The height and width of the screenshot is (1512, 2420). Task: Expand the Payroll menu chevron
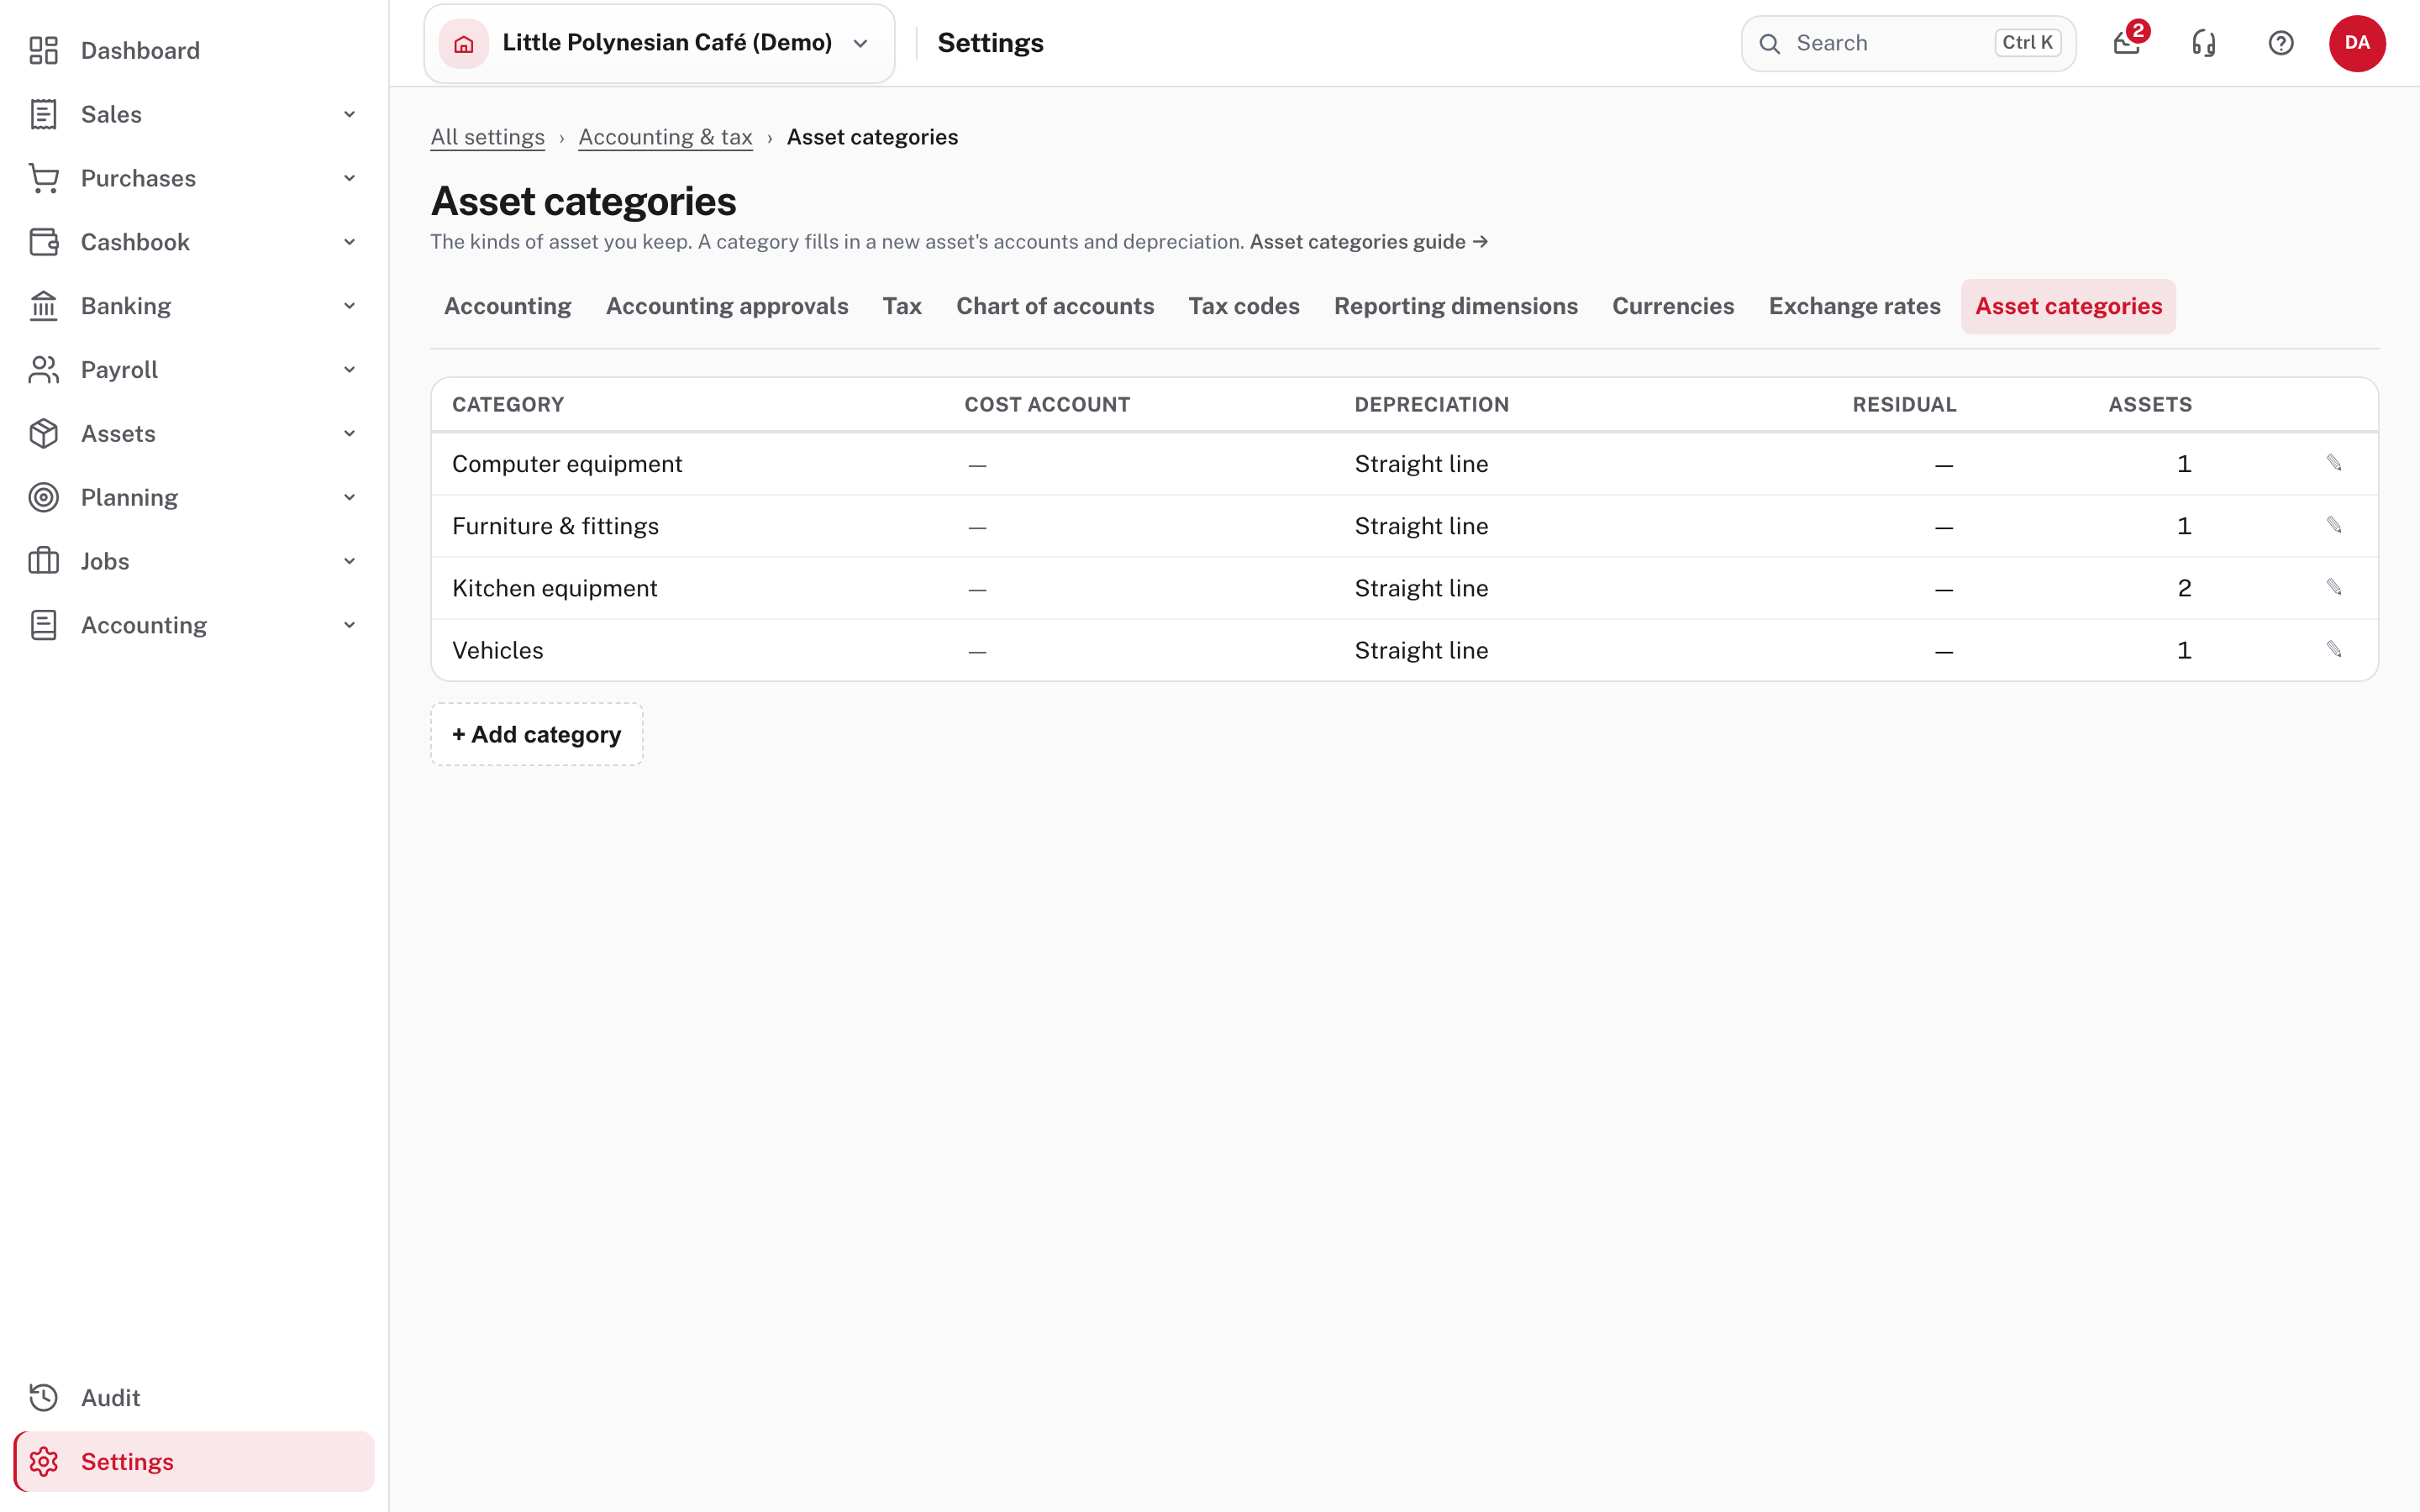(x=349, y=370)
